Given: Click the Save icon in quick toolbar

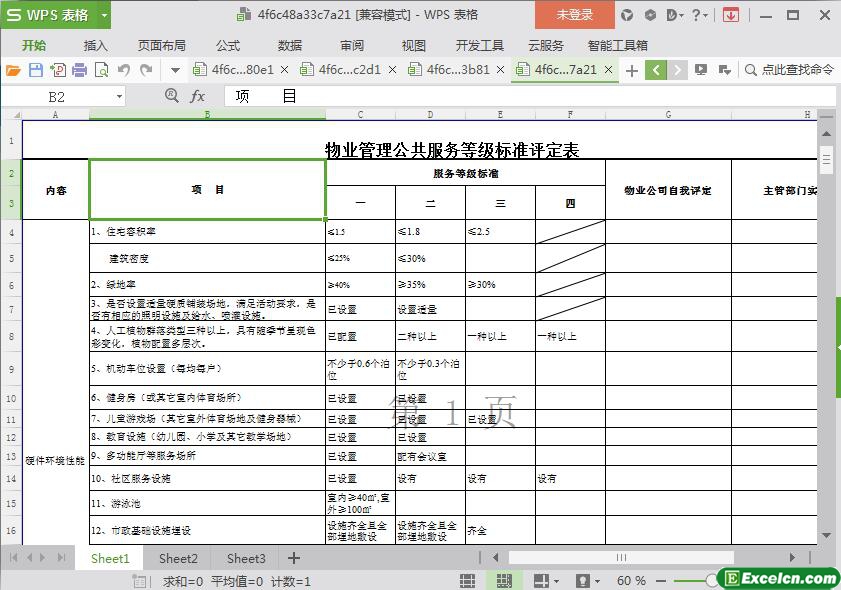Looking at the screenshot, I should coord(35,70).
